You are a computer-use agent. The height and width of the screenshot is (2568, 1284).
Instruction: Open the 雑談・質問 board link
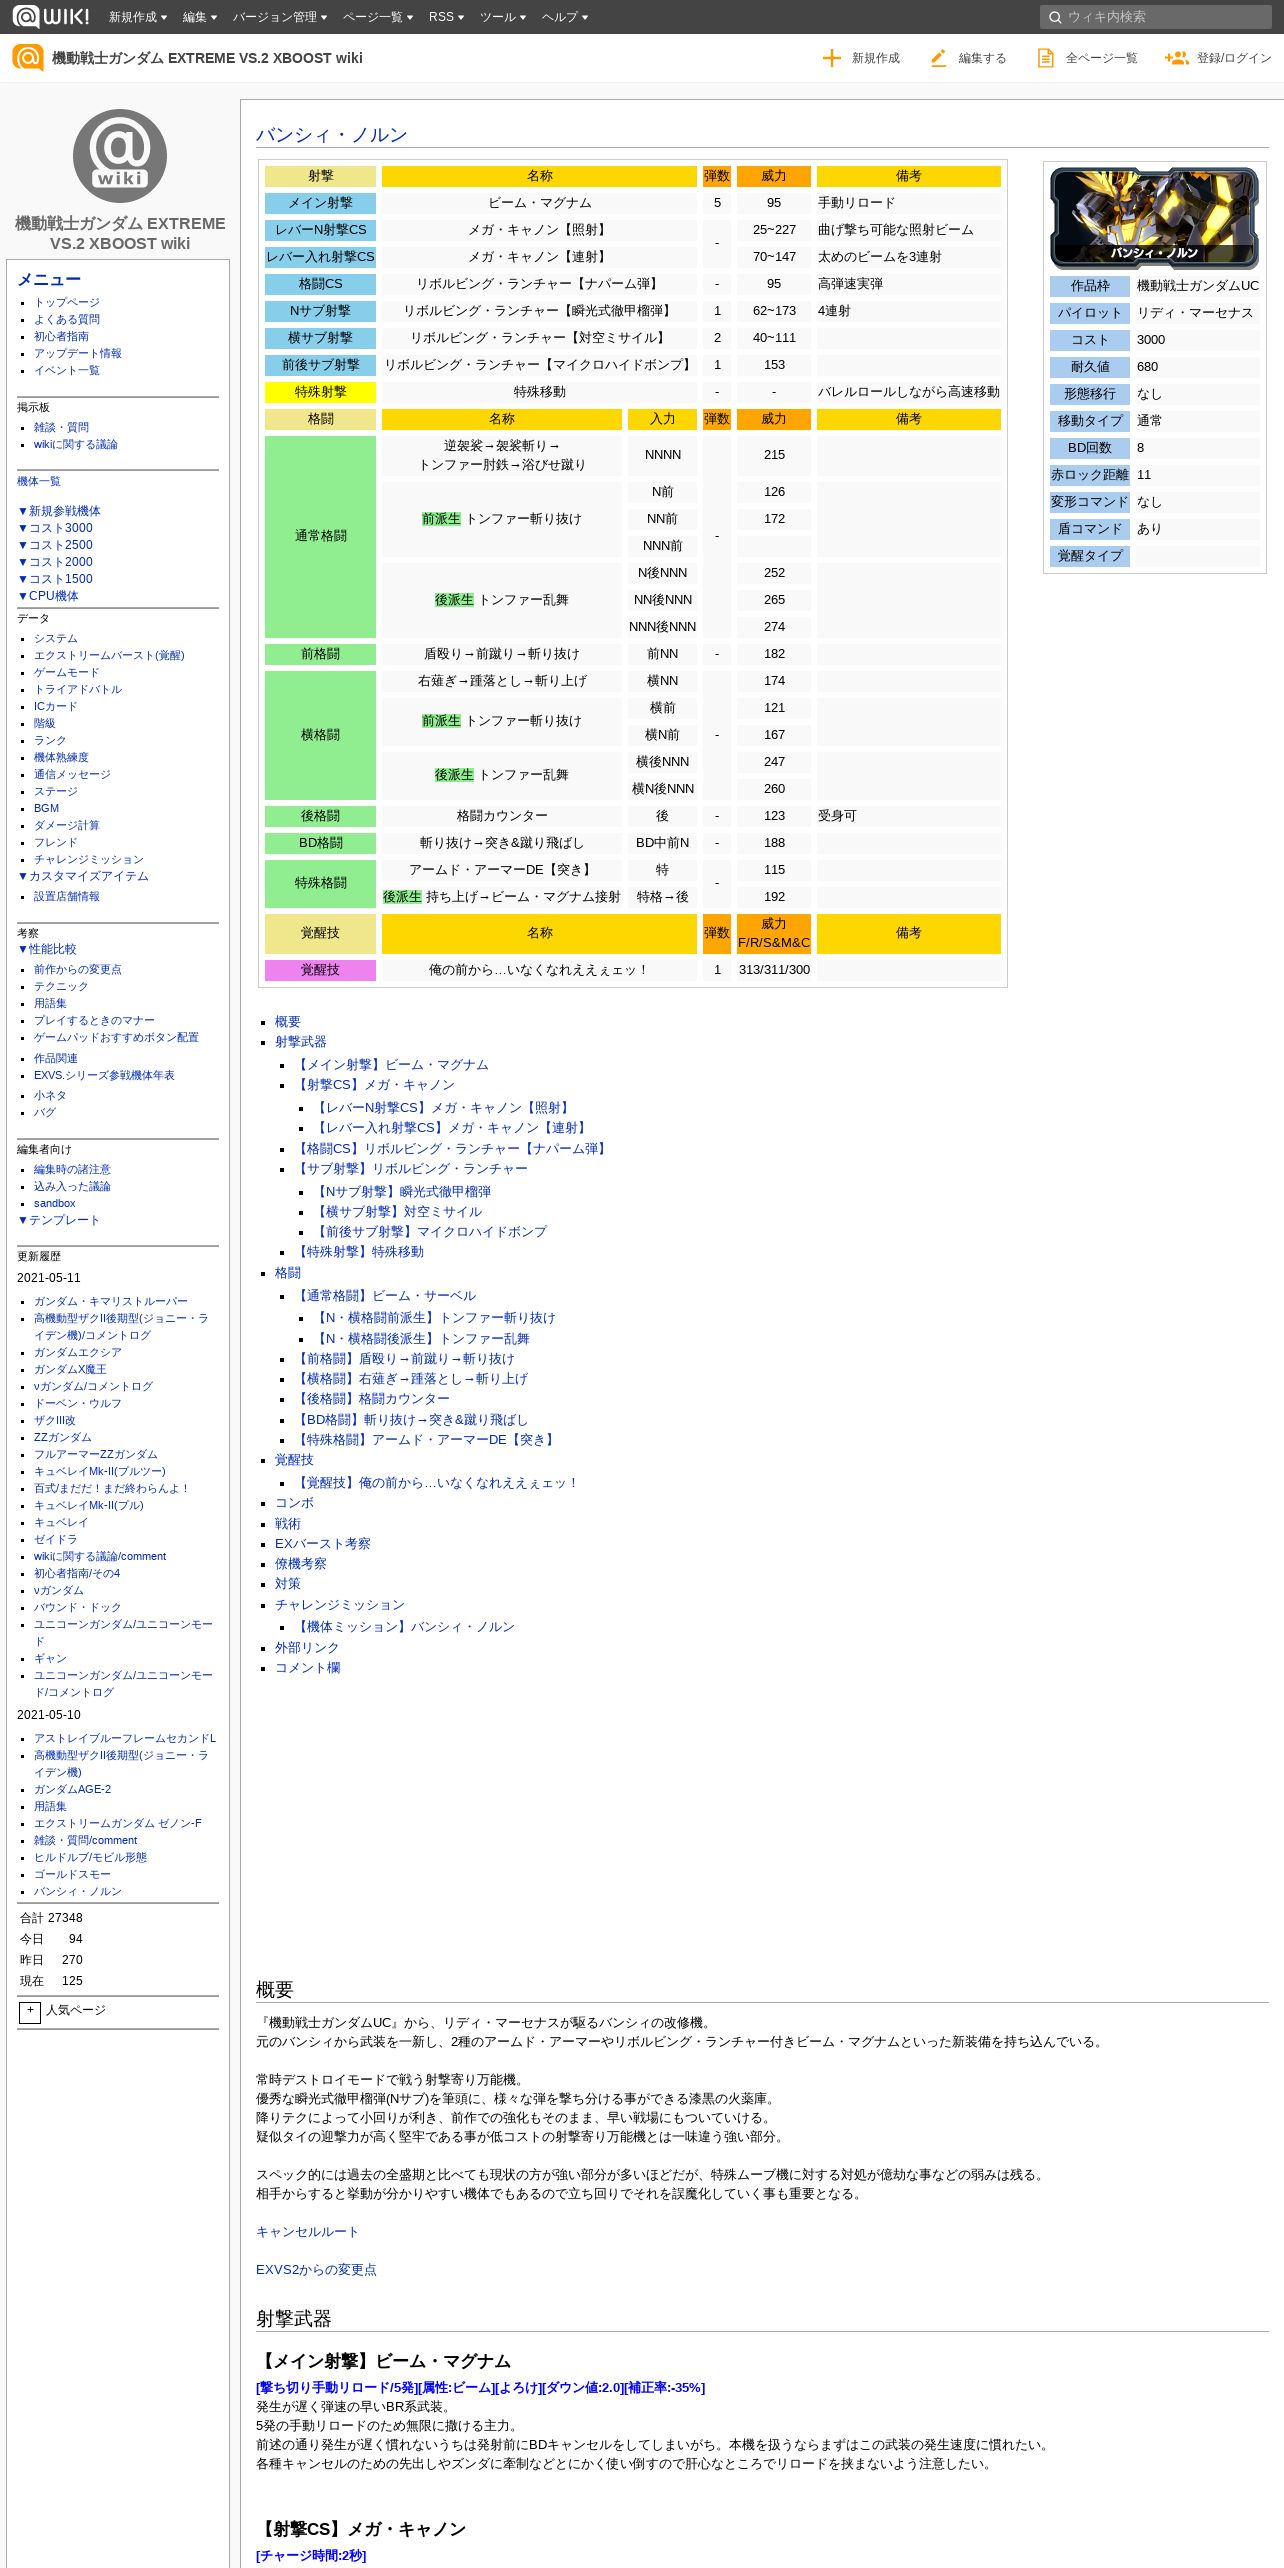coord(61,427)
